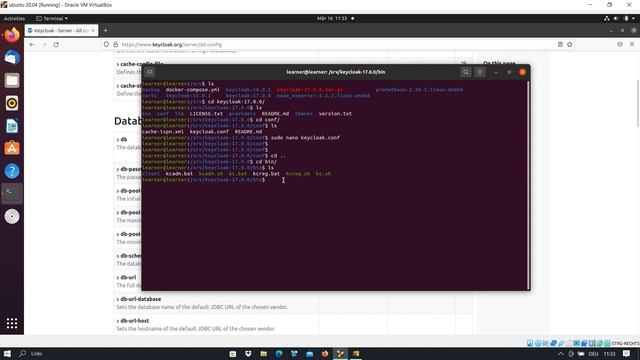The width and height of the screenshot is (640, 360).
Task: Open the Terminal app menu in top bar
Action: click(52, 18)
